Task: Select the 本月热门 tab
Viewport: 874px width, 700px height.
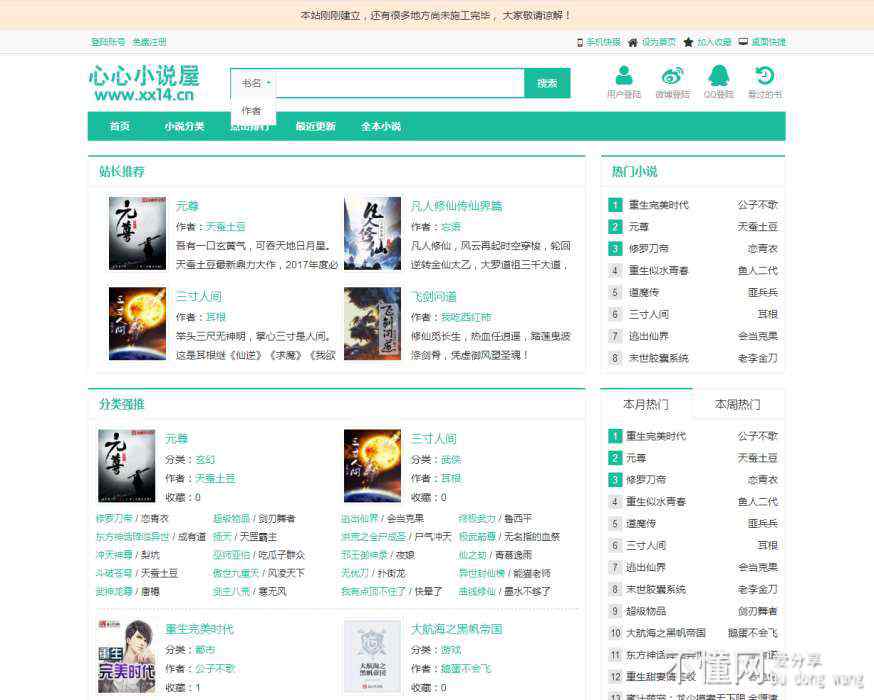Action: tap(645, 404)
